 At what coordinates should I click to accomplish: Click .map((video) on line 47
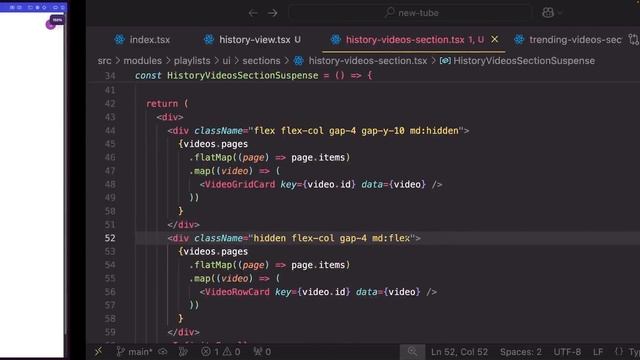point(221,171)
